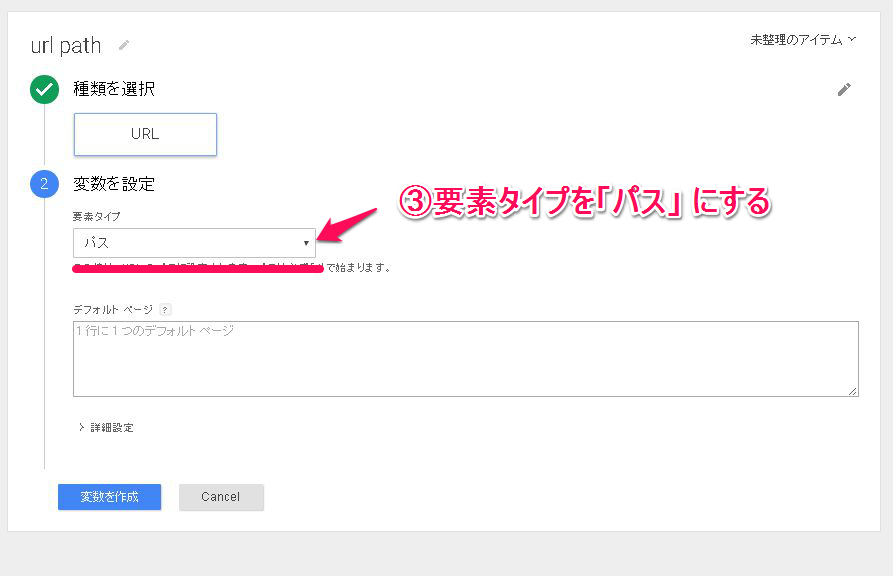This screenshot has height=576, width=893.
Task: Click the url path title text
Action: point(66,46)
